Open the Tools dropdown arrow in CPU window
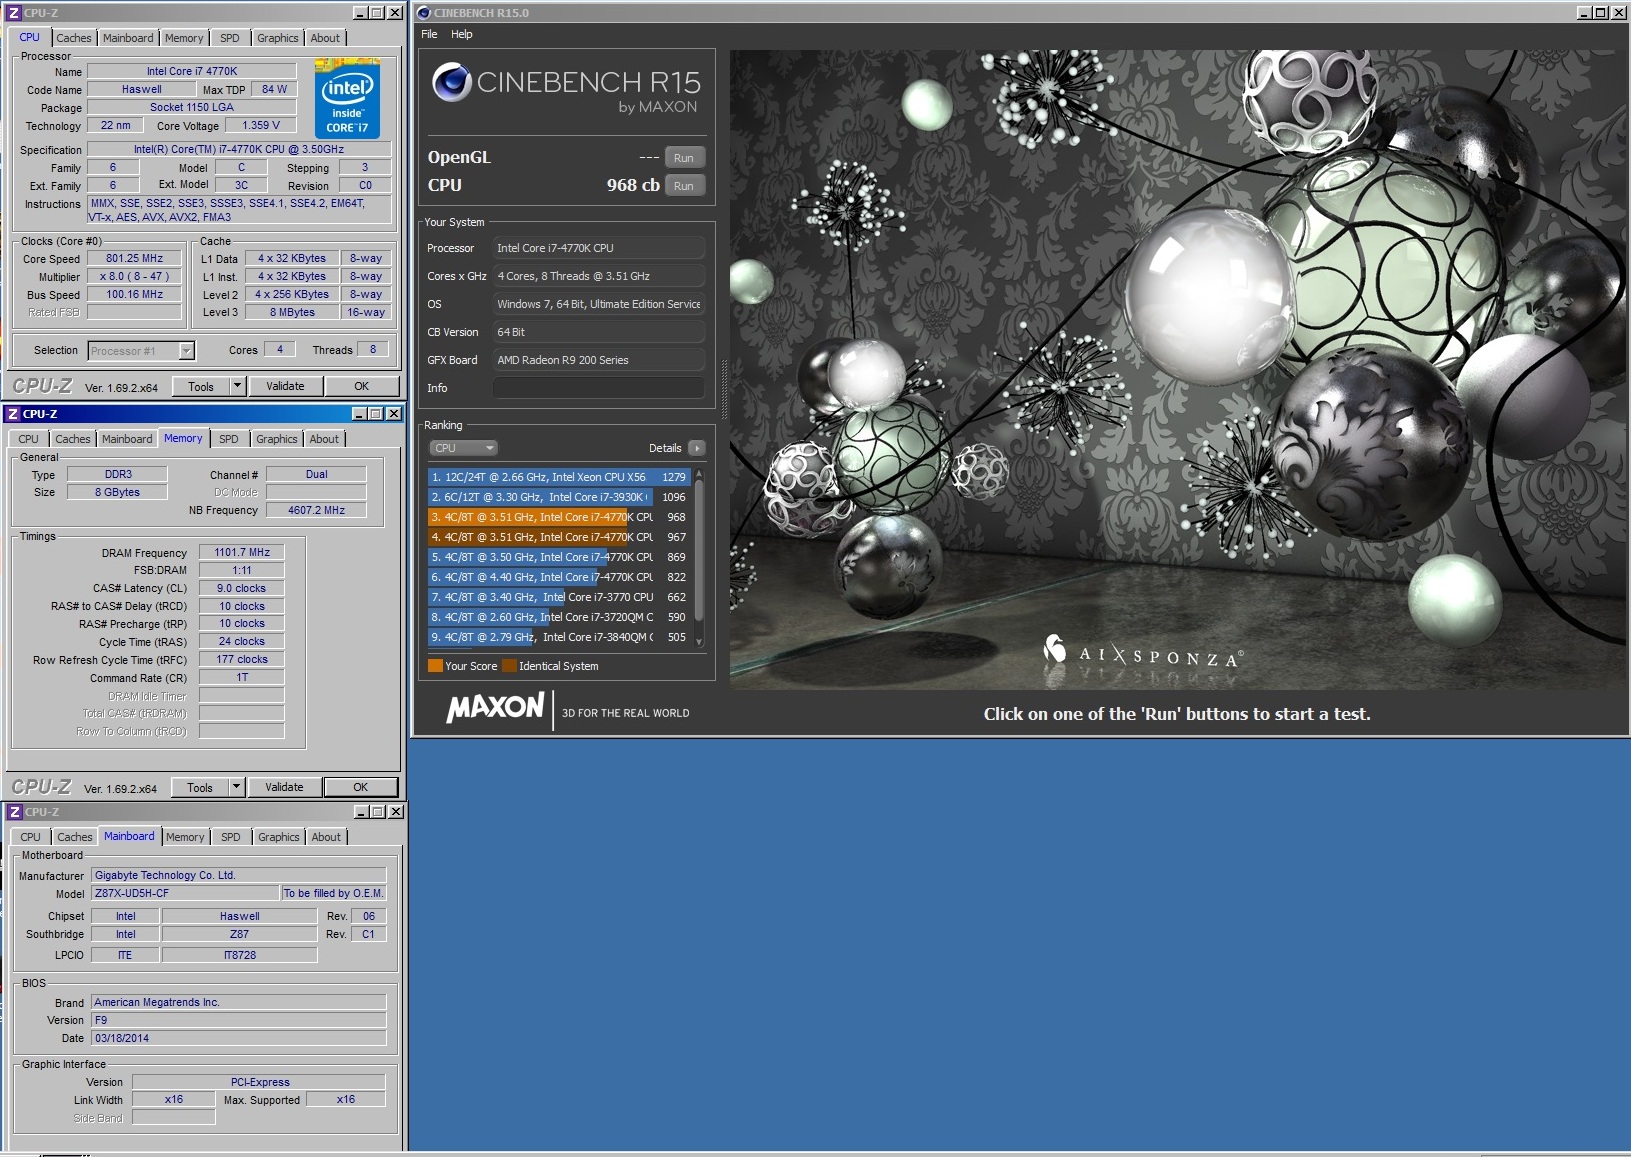 237,386
